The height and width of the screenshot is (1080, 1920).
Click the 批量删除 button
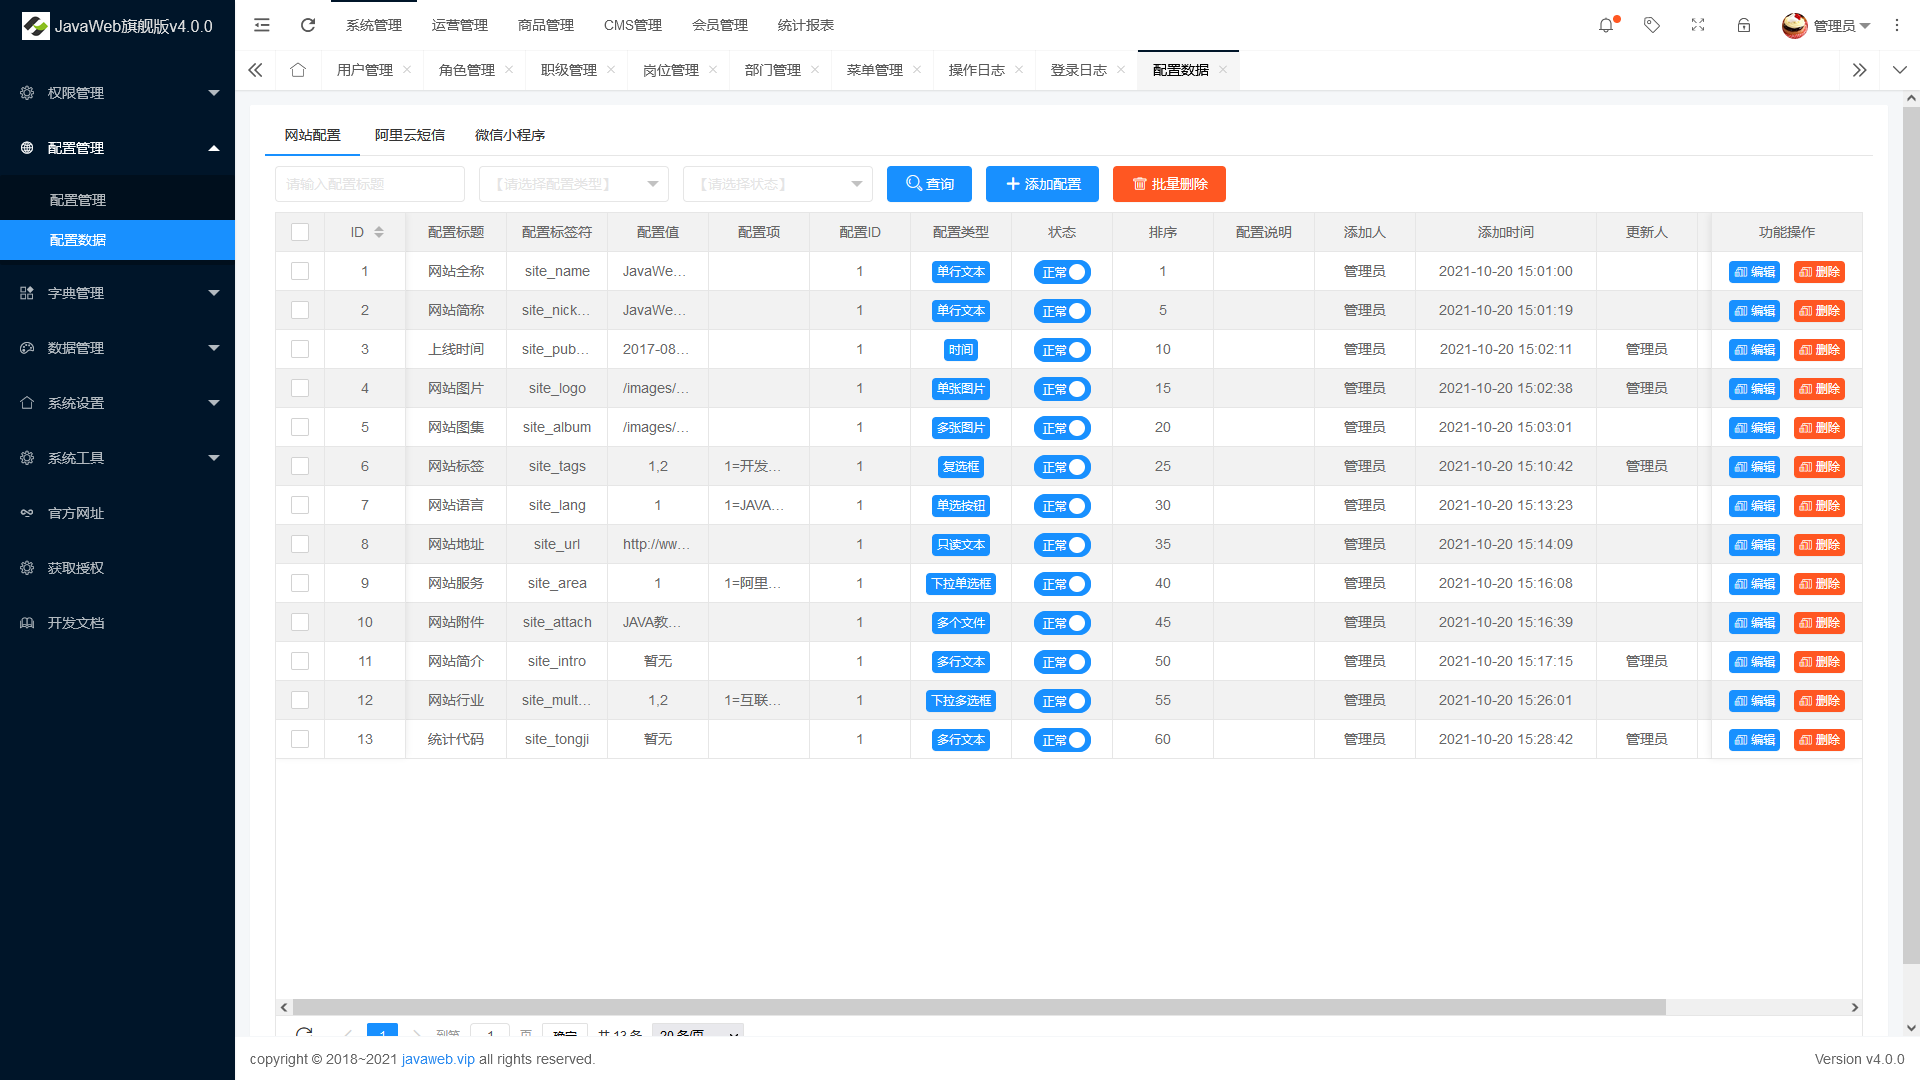[x=1169, y=184]
